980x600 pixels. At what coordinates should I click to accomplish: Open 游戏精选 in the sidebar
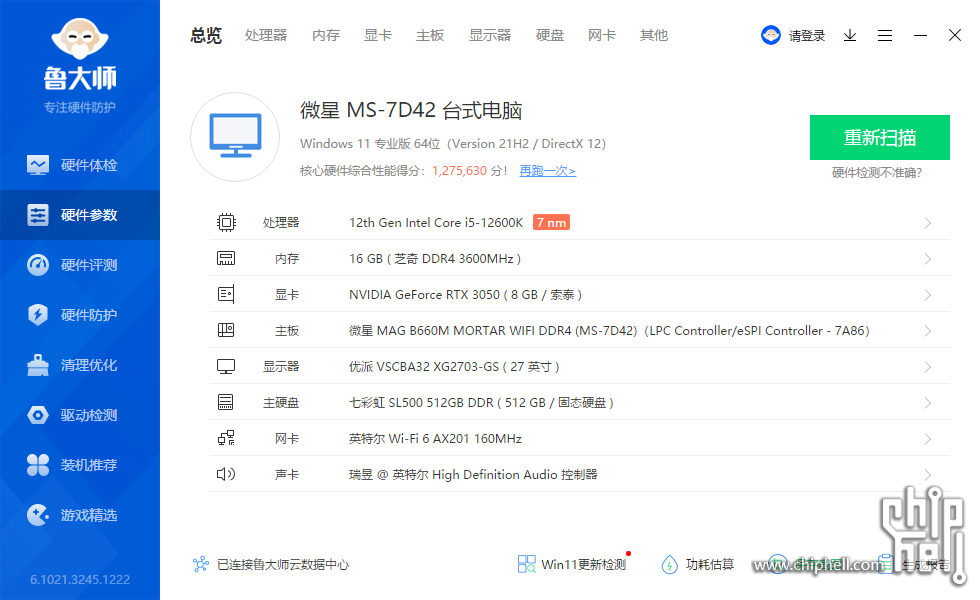[x=80, y=515]
